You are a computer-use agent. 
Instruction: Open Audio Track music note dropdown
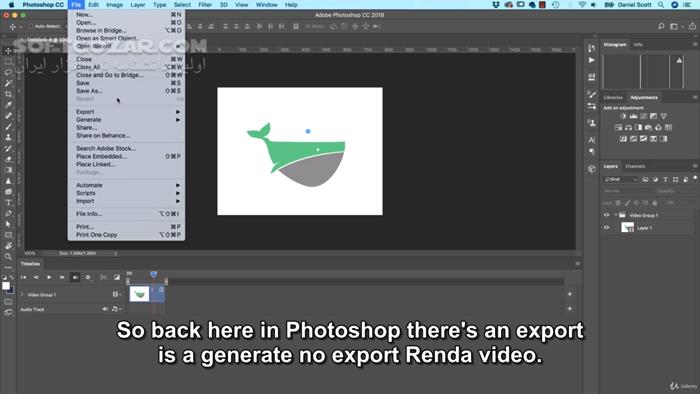coord(116,309)
